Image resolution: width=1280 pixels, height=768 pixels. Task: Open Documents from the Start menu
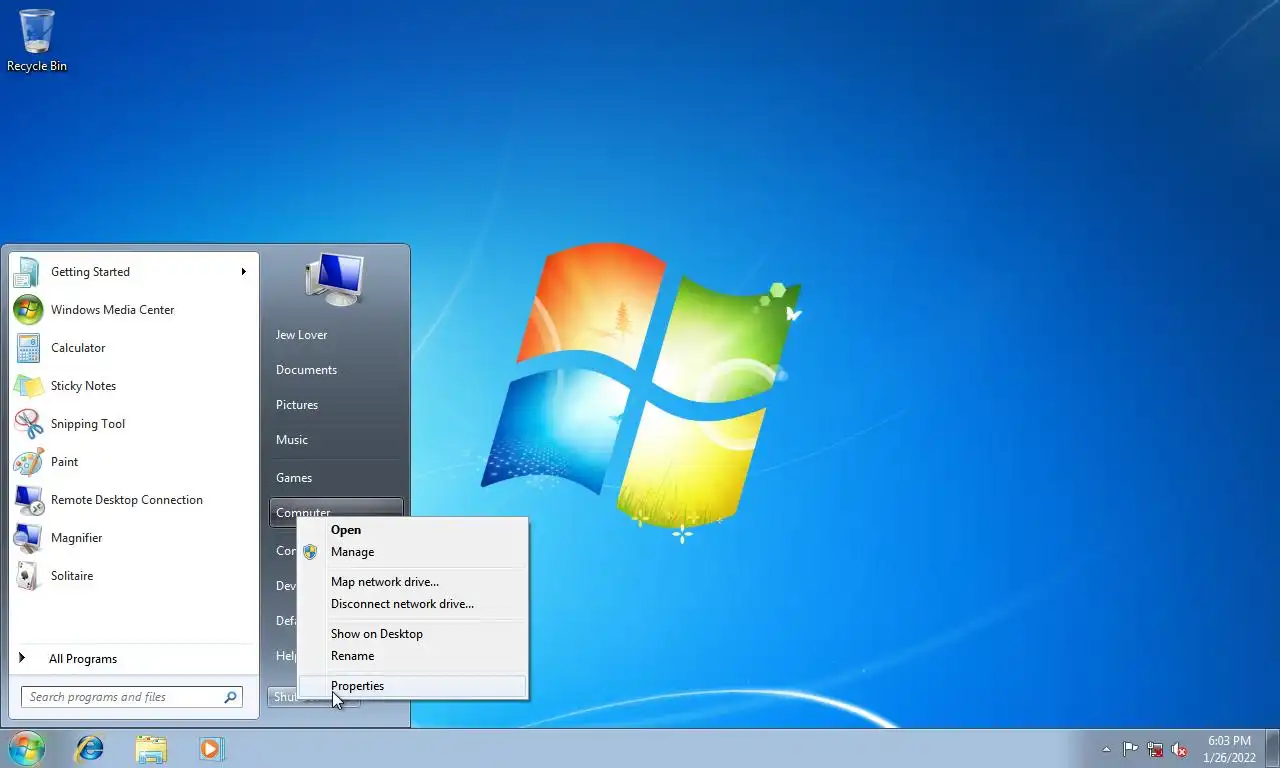click(336, 370)
